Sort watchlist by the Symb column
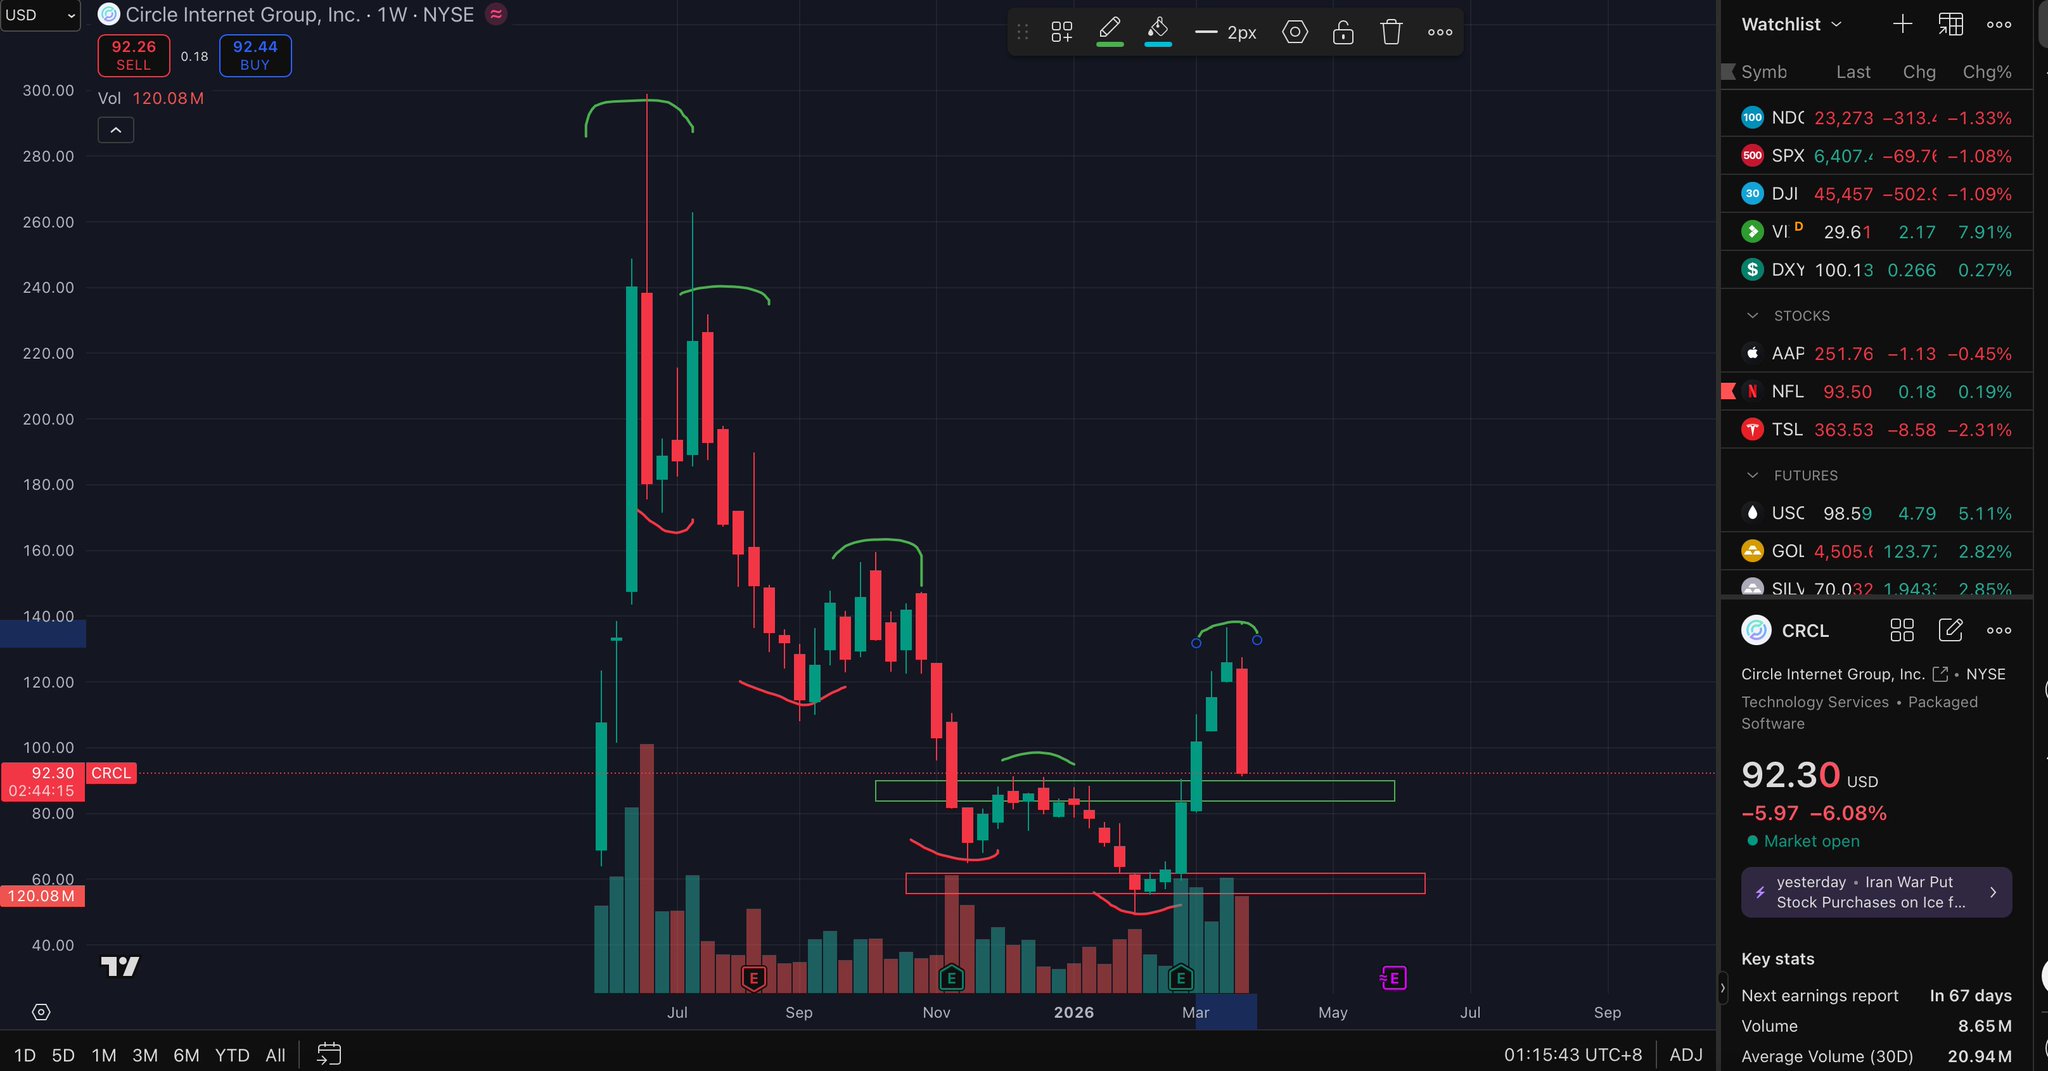 [1764, 72]
